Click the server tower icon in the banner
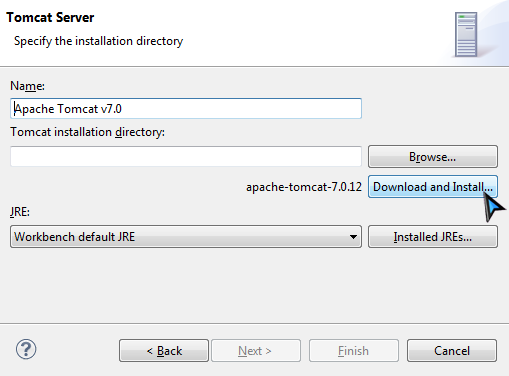The width and height of the screenshot is (509, 376). [x=466, y=34]
